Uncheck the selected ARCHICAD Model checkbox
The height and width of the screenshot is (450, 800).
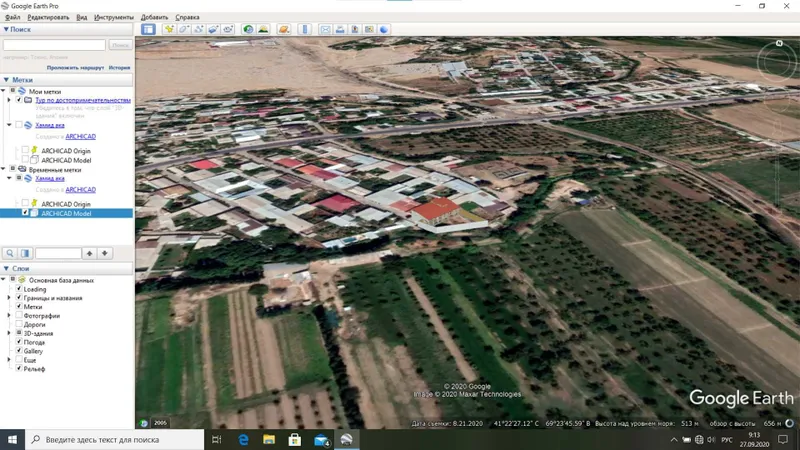(x=25, y=213)
